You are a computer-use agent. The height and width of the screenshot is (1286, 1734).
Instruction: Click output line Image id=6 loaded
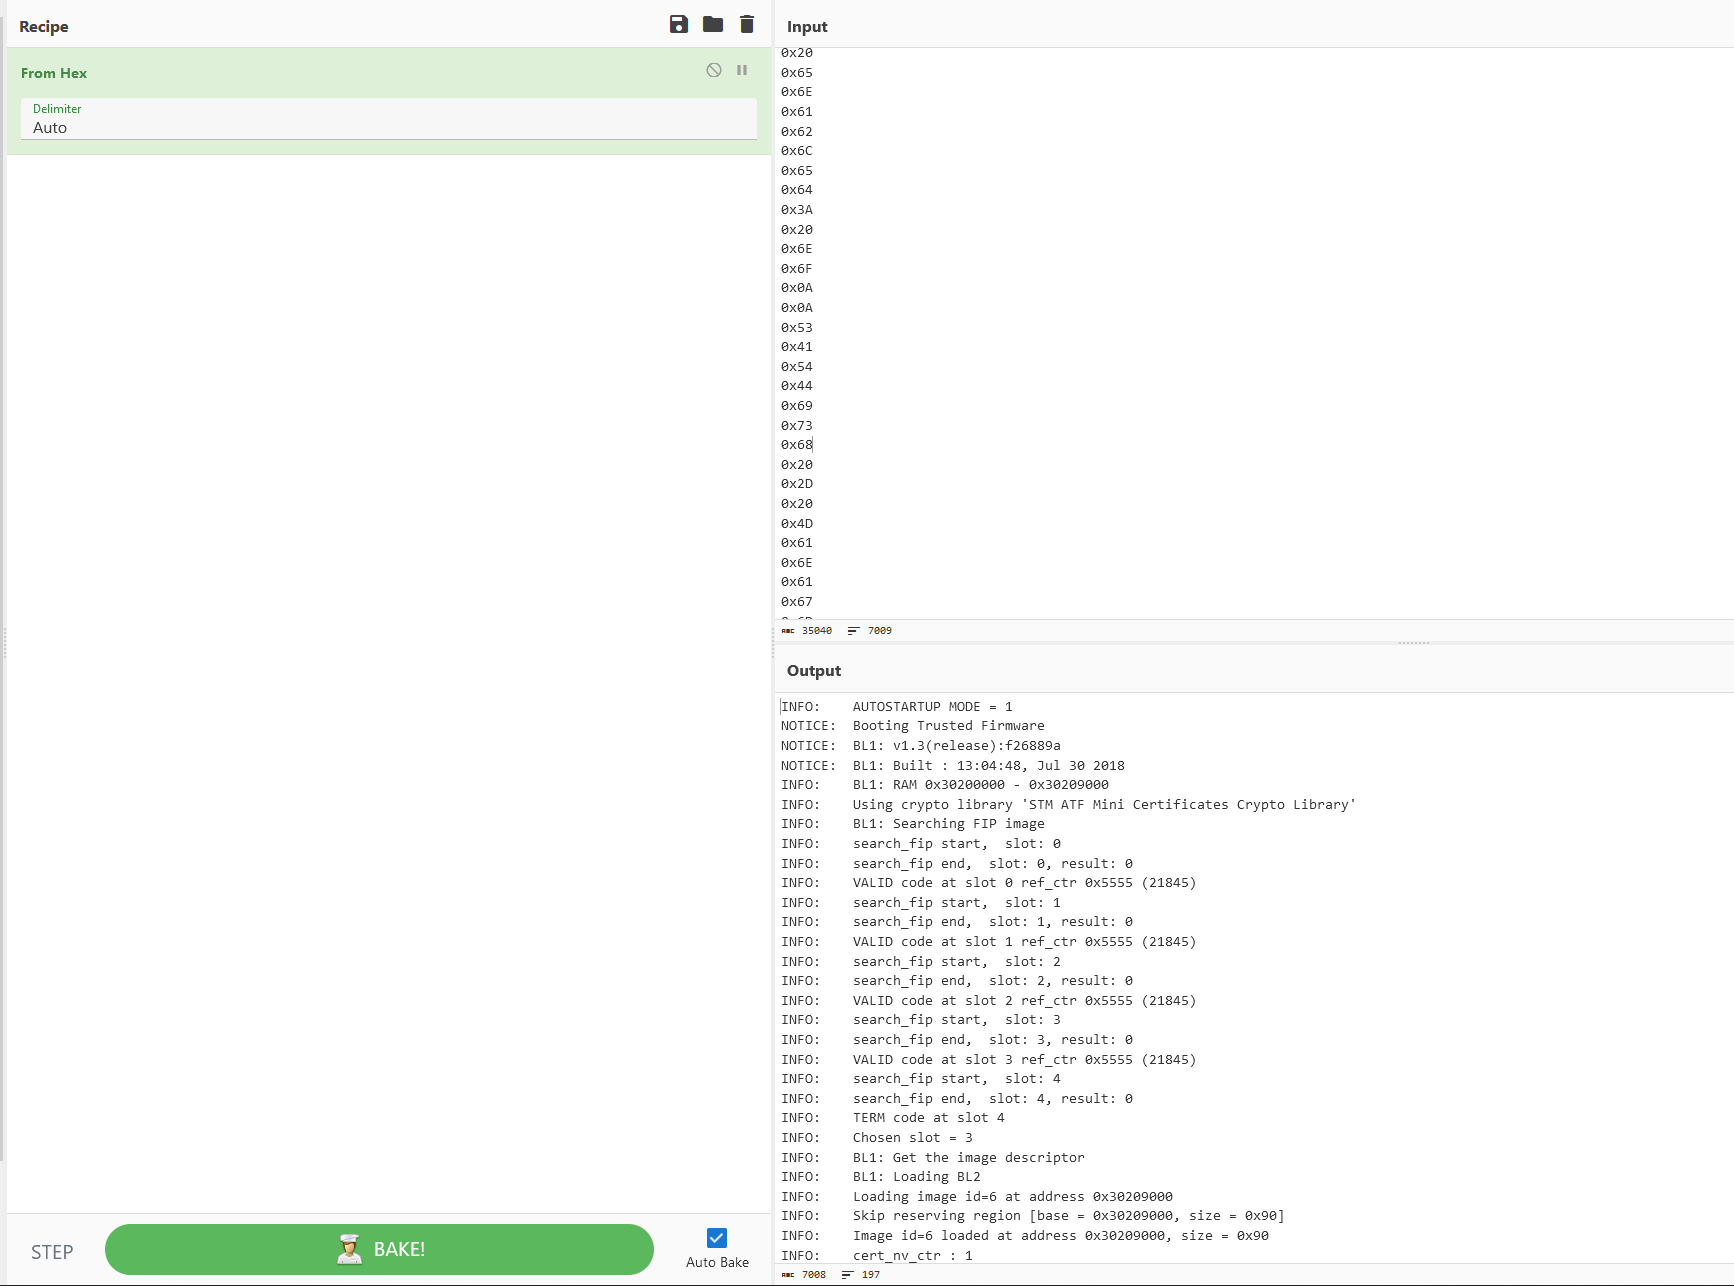[1025, 1236]
